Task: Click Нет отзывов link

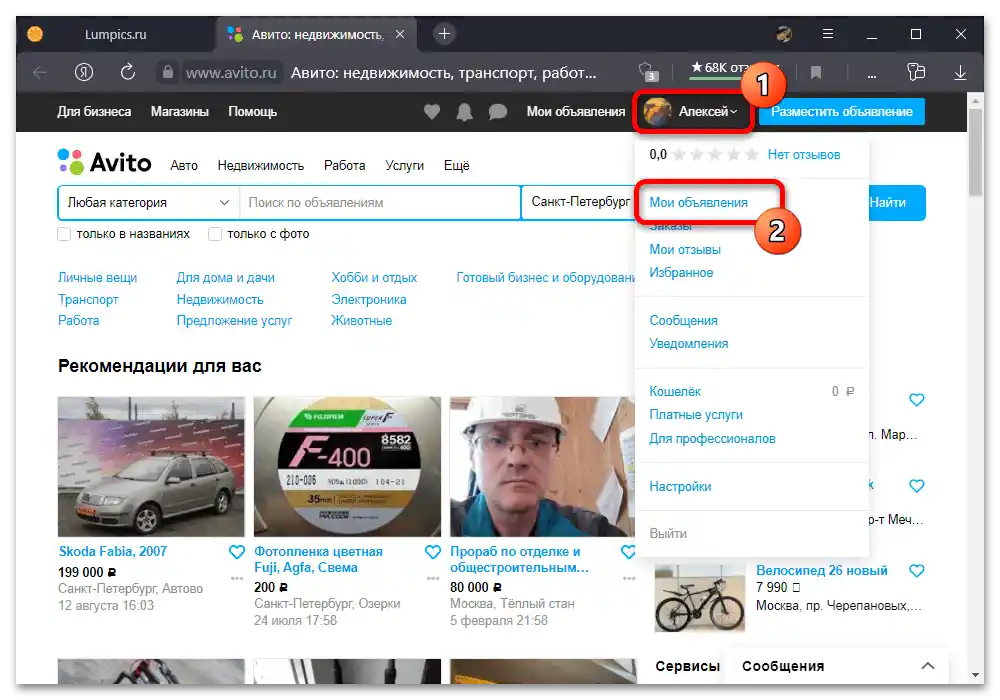Action: coord(804,154)
